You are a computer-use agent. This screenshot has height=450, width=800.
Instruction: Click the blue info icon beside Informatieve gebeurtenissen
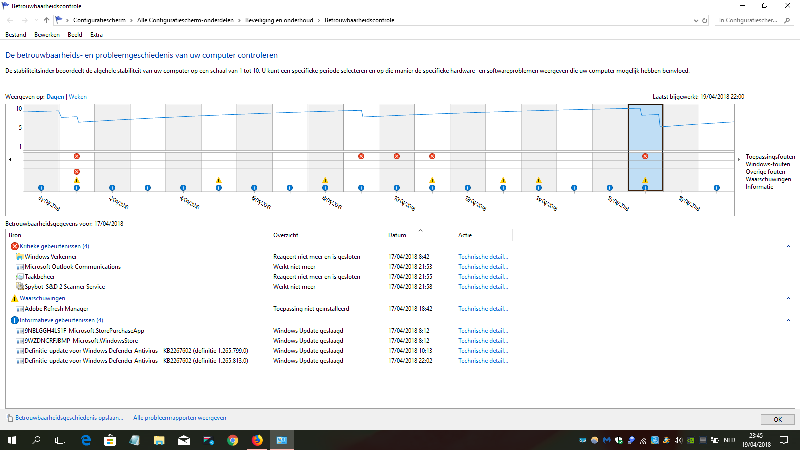coord(14,320)
